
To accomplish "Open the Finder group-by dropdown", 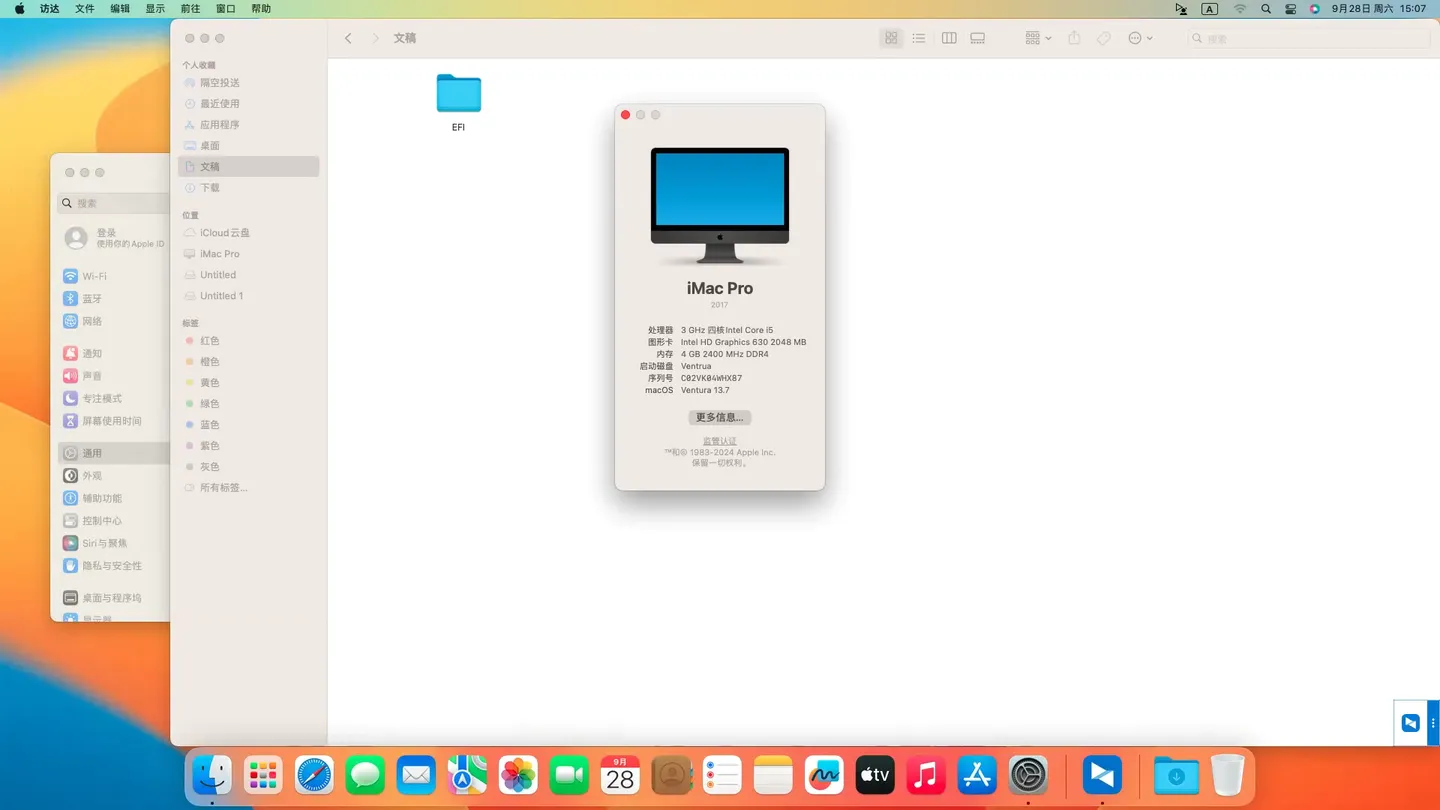I will tap(1038, 38).
